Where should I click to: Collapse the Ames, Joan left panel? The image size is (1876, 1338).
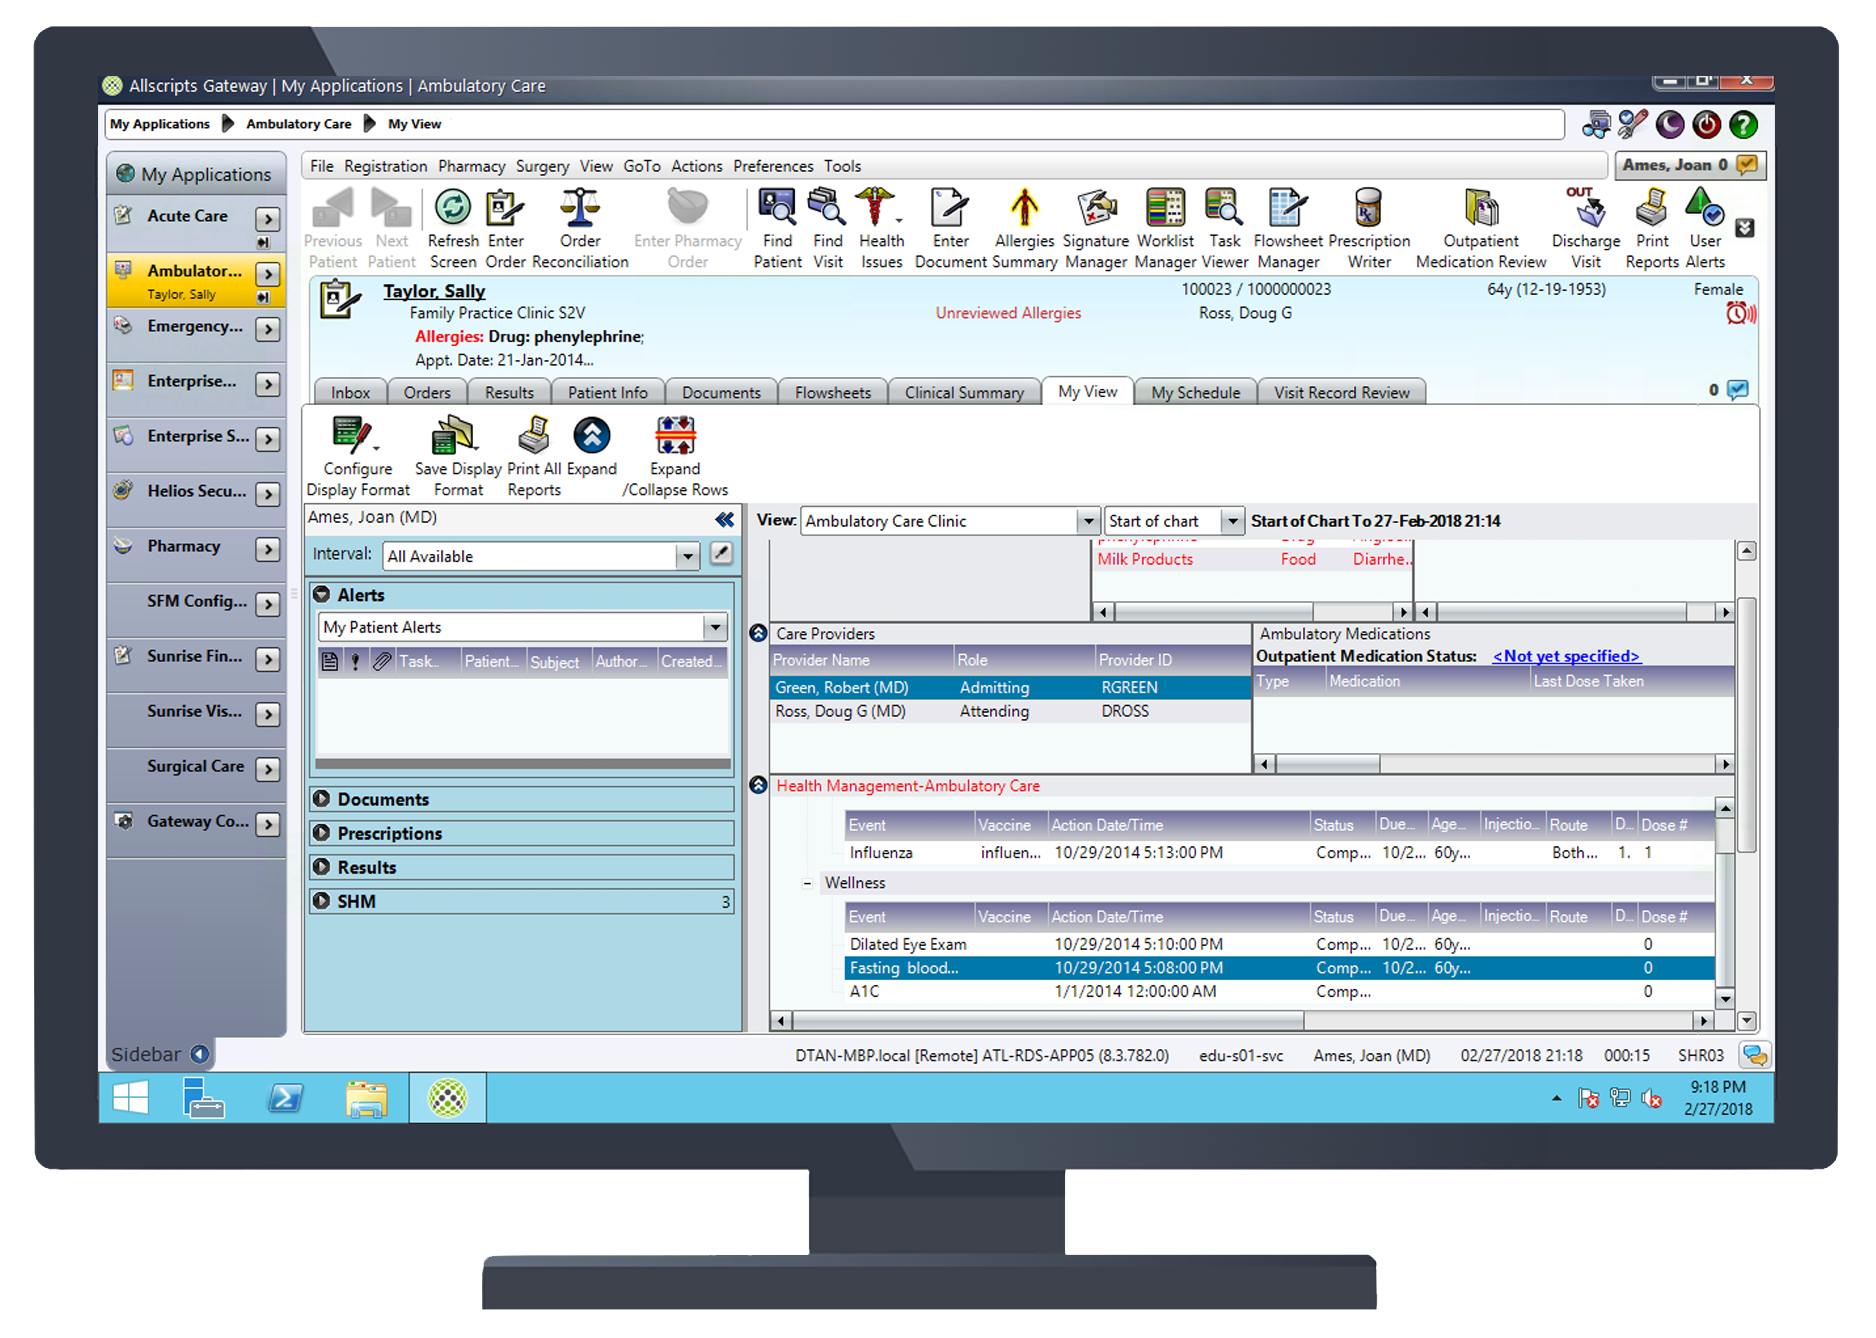tap(724, 519)
